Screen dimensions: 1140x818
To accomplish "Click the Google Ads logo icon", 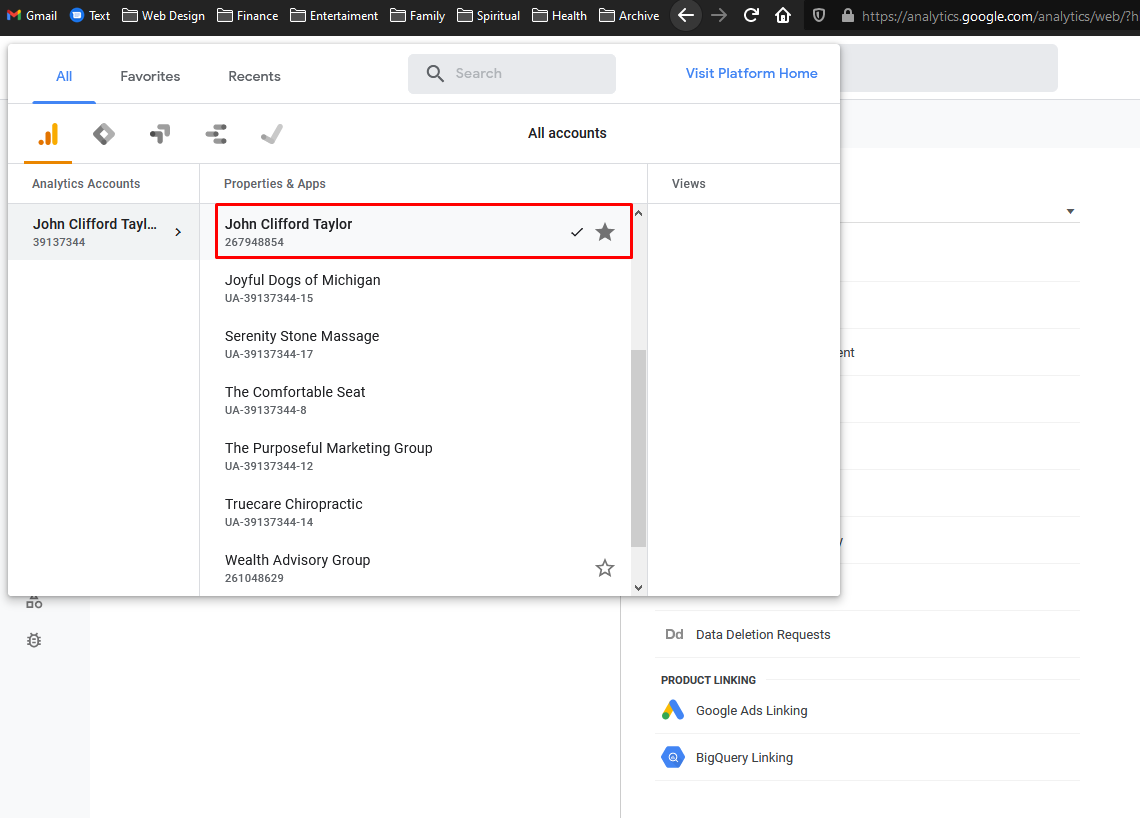I will [673, 710].
